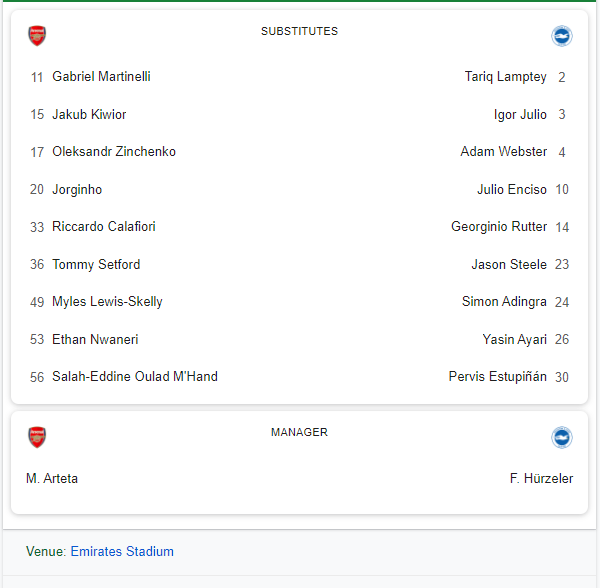The image size is (600, 588).
Task: Click the Arsenal crest in Manager card
Action: pos(37,437)
